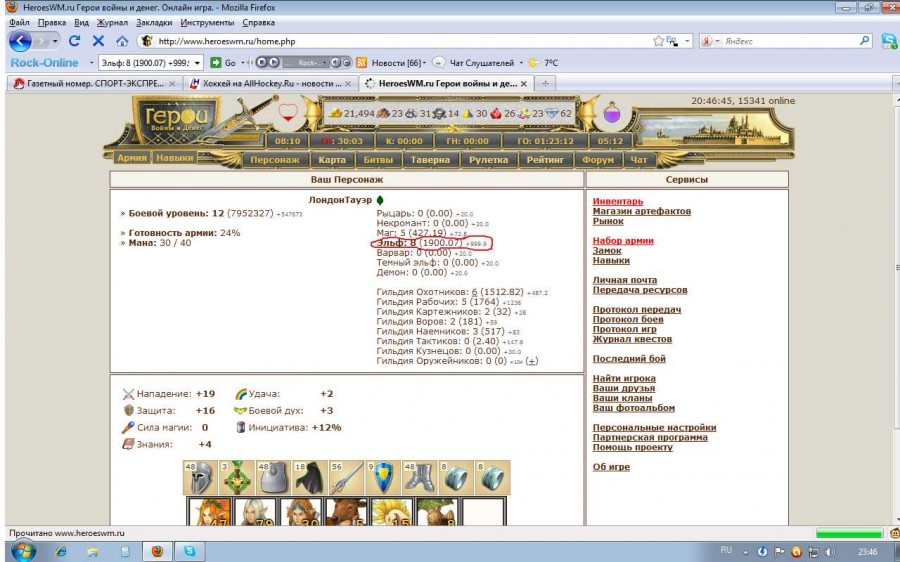Open the Таверна game section
900x562 pixels.
[428, 160]
